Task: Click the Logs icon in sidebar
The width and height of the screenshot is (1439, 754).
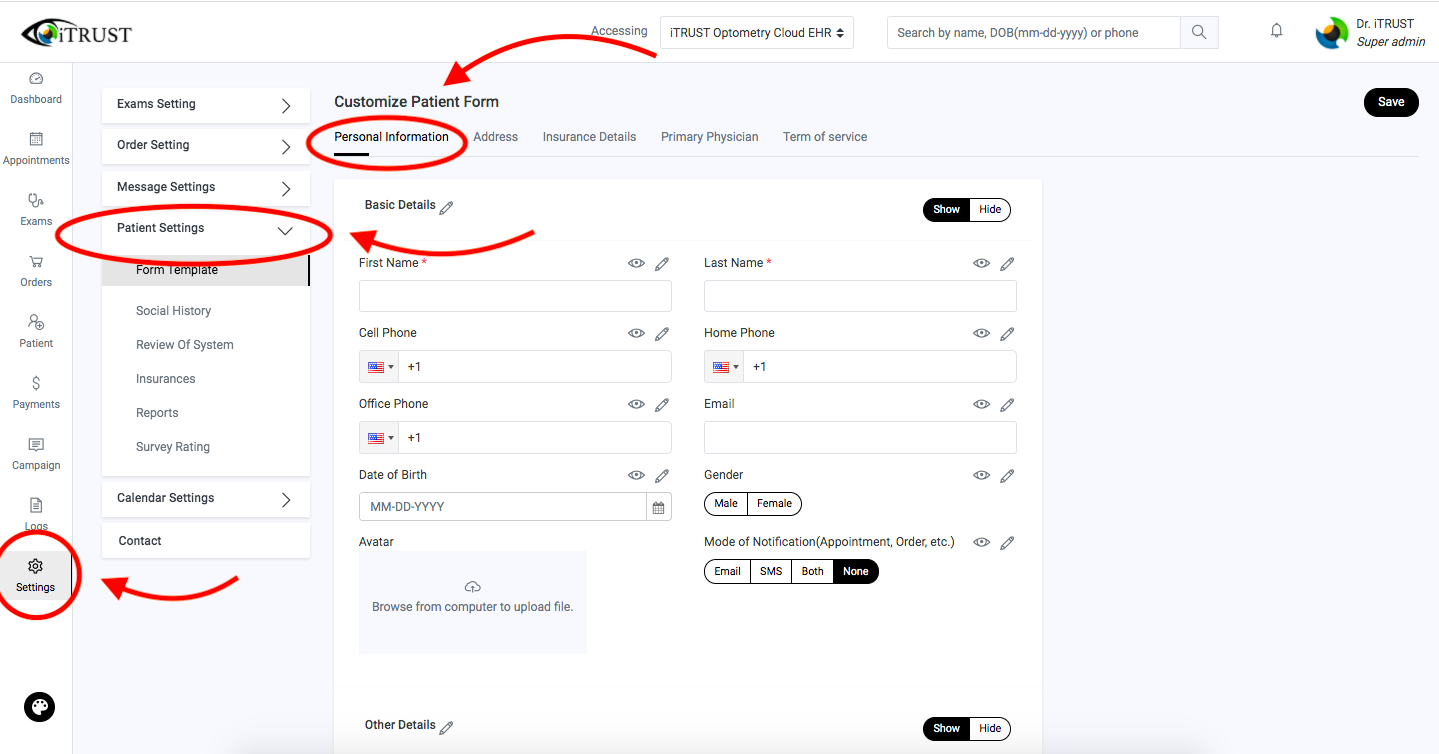Action: pyautogui.click(x=36, y=513)
